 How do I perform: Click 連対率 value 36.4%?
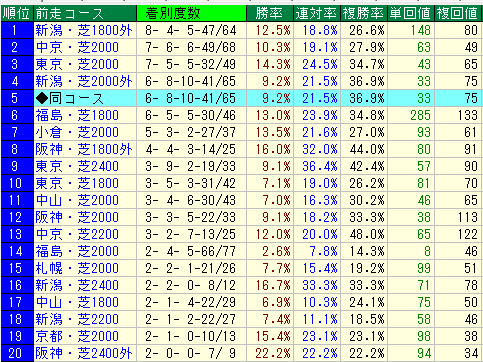point(320,167)
